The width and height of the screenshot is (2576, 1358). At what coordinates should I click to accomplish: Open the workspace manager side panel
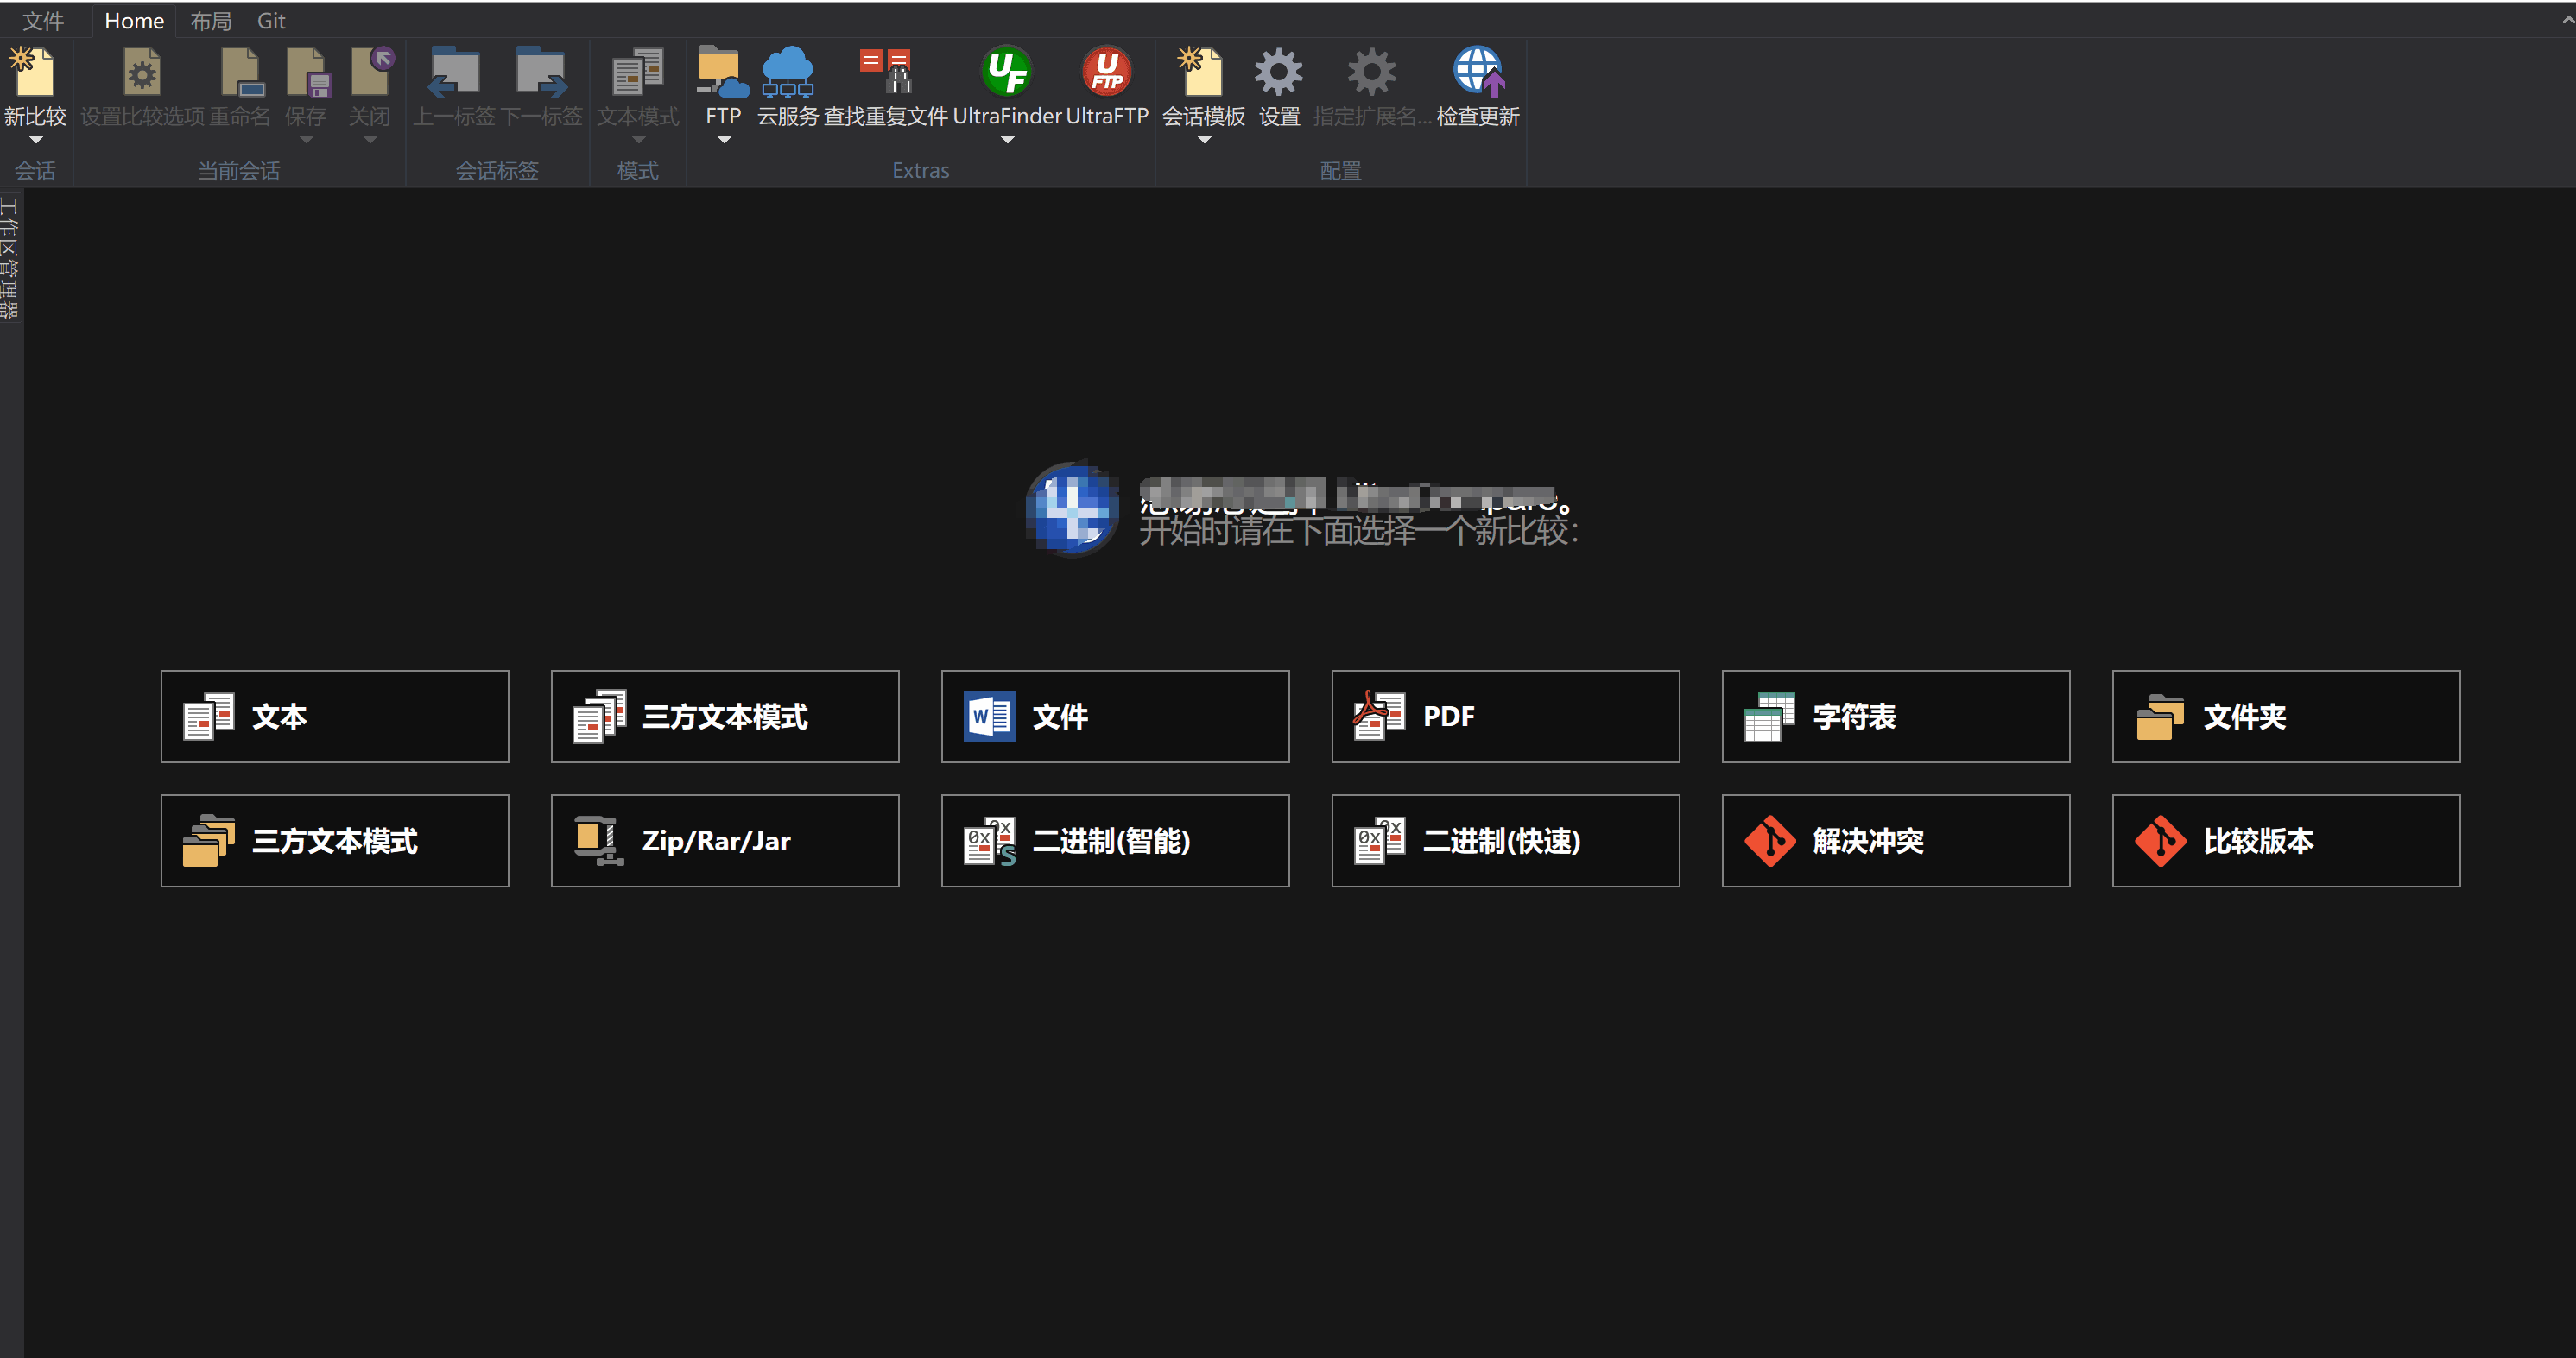coord(10,258)
